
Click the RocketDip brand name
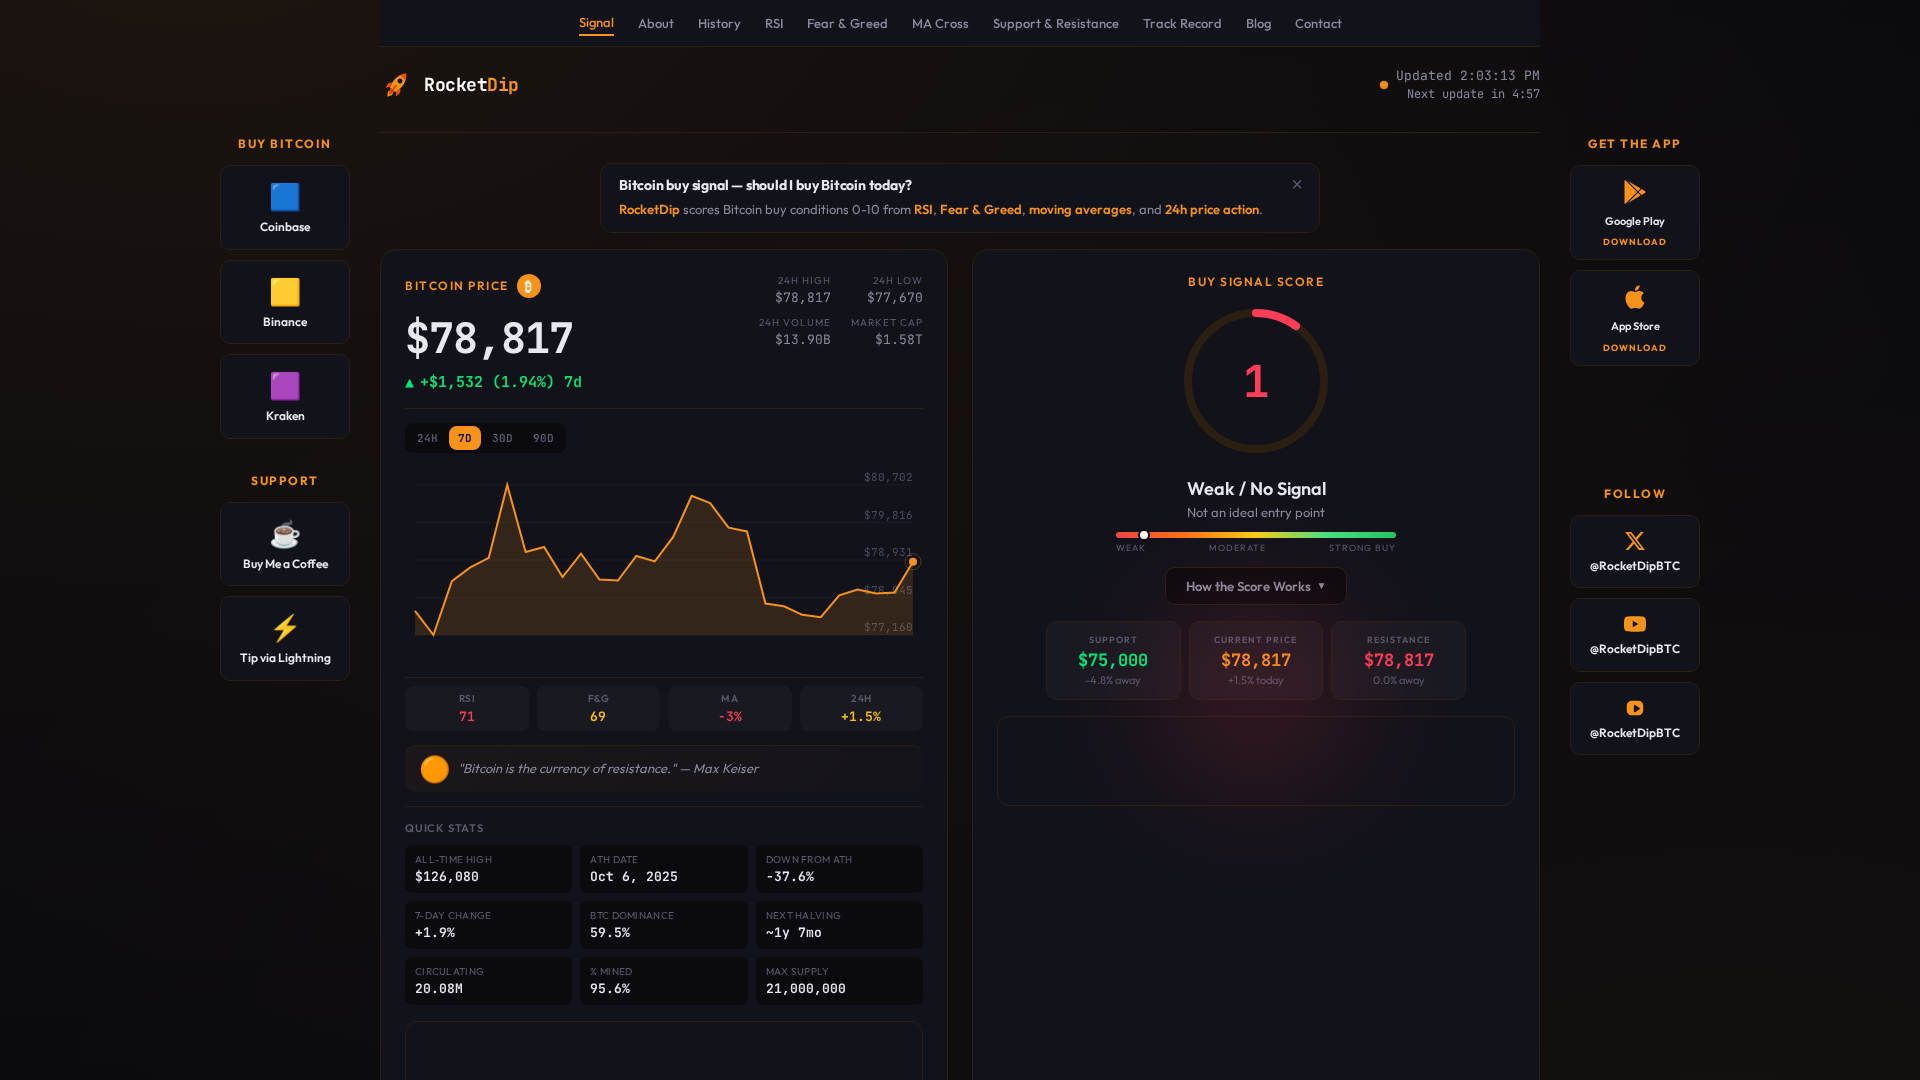(471, 85)
